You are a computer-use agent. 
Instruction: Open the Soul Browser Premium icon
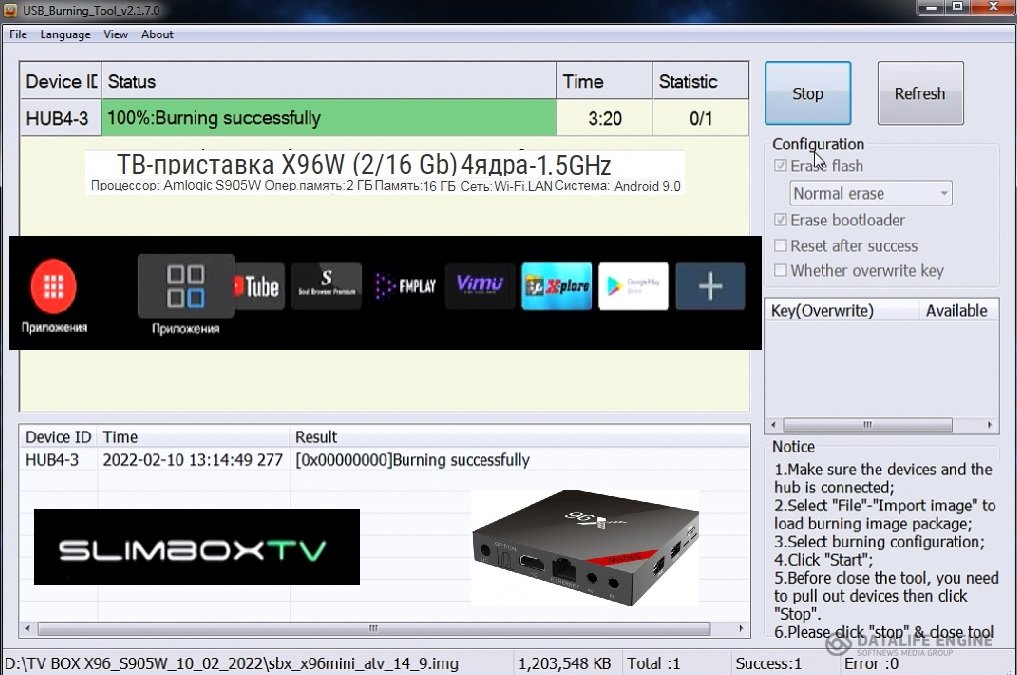[x=326, y=286]
